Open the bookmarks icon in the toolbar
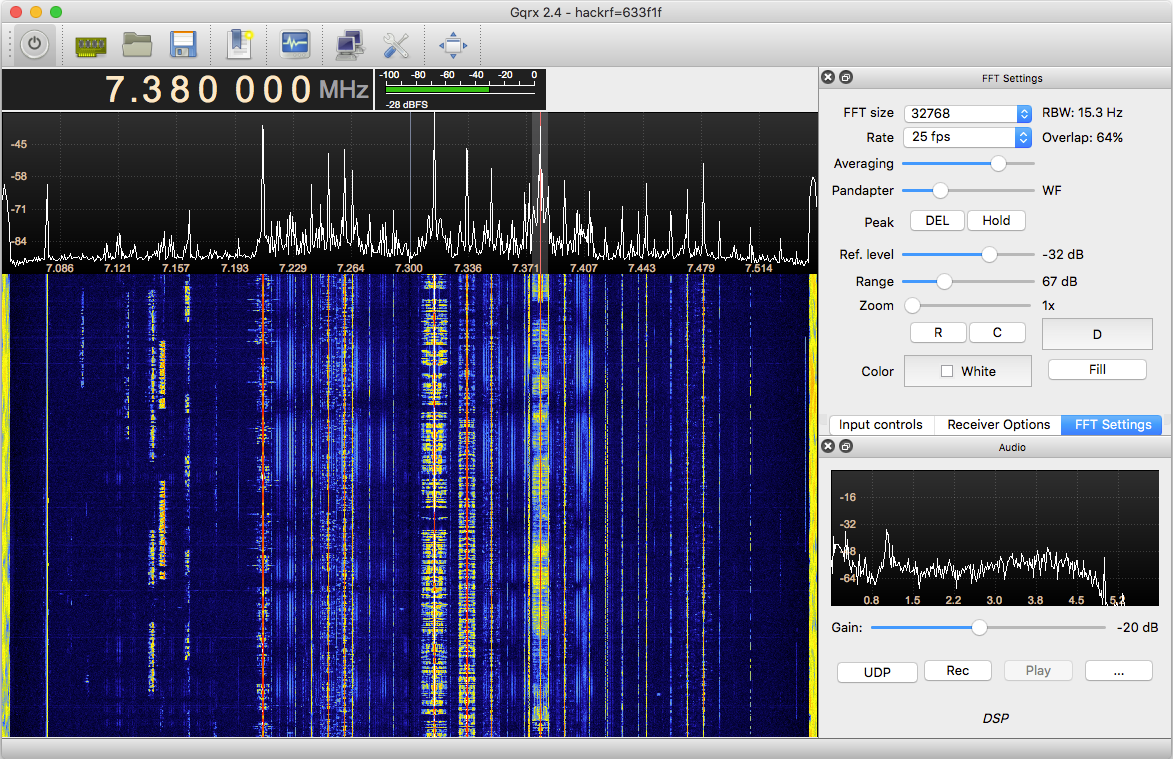Image resolution: width=1173 pixels, height=759 pixels. tap(241, 44)
